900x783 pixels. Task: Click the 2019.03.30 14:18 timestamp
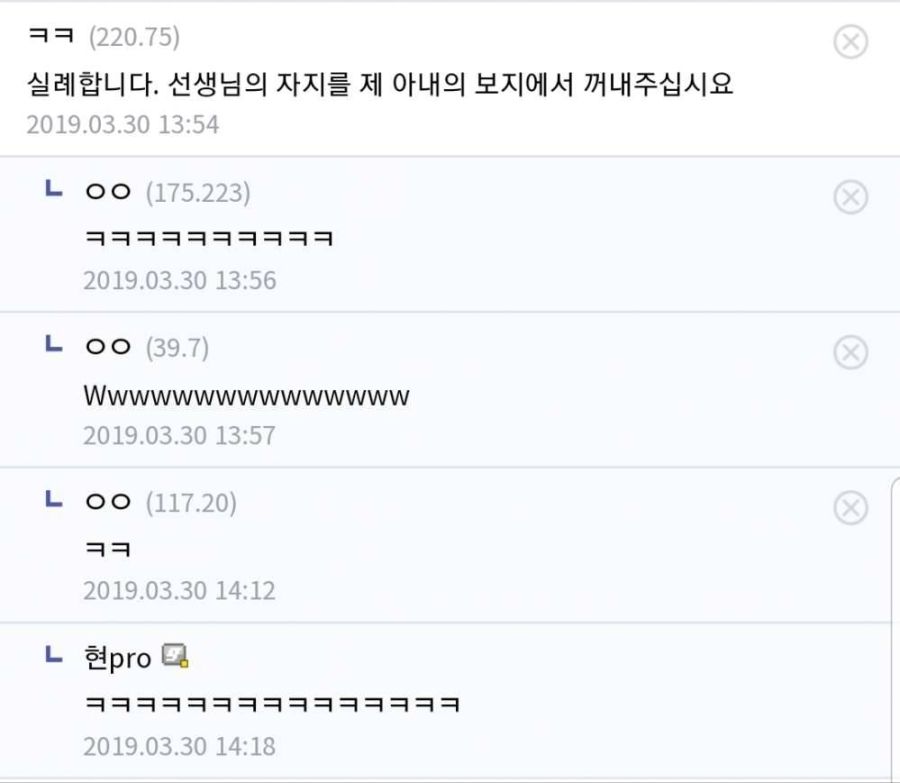pos(179,746)
